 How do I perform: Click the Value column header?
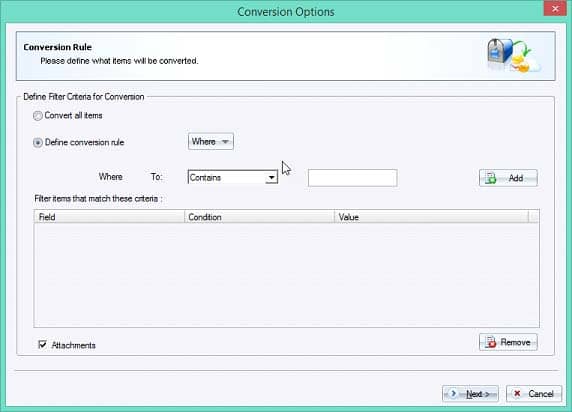tap(431, 217)
